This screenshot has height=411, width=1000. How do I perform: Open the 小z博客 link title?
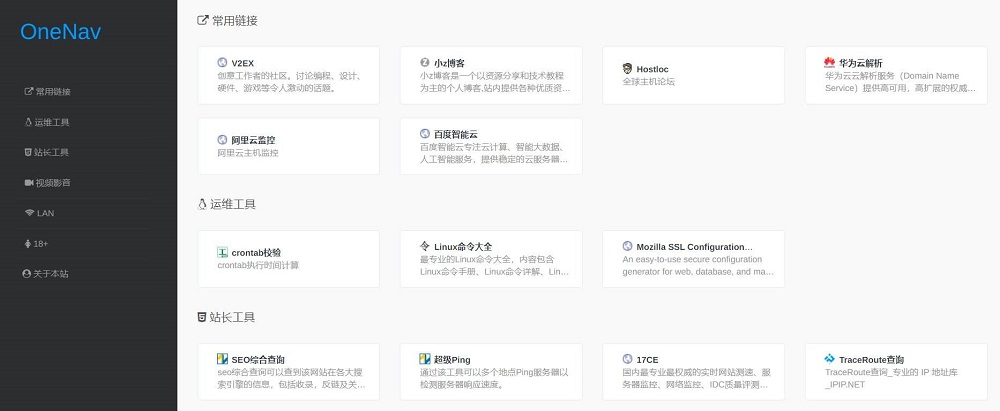[449, 63]
